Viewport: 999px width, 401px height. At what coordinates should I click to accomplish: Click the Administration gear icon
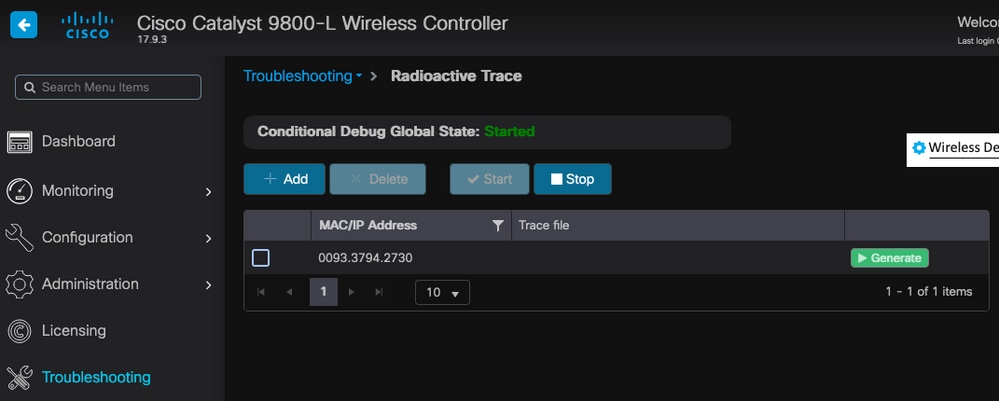pos(19,284)
